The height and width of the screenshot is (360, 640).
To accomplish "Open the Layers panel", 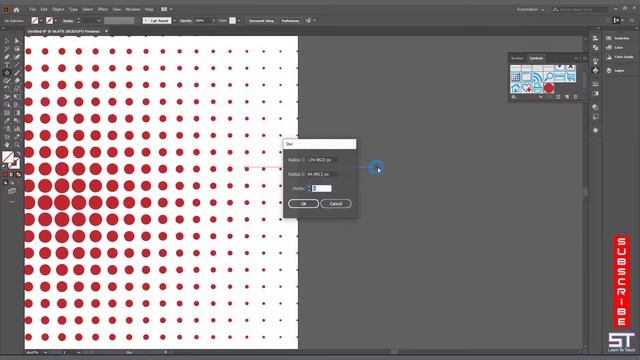I will pyautogui.click(x=615, y=71).
